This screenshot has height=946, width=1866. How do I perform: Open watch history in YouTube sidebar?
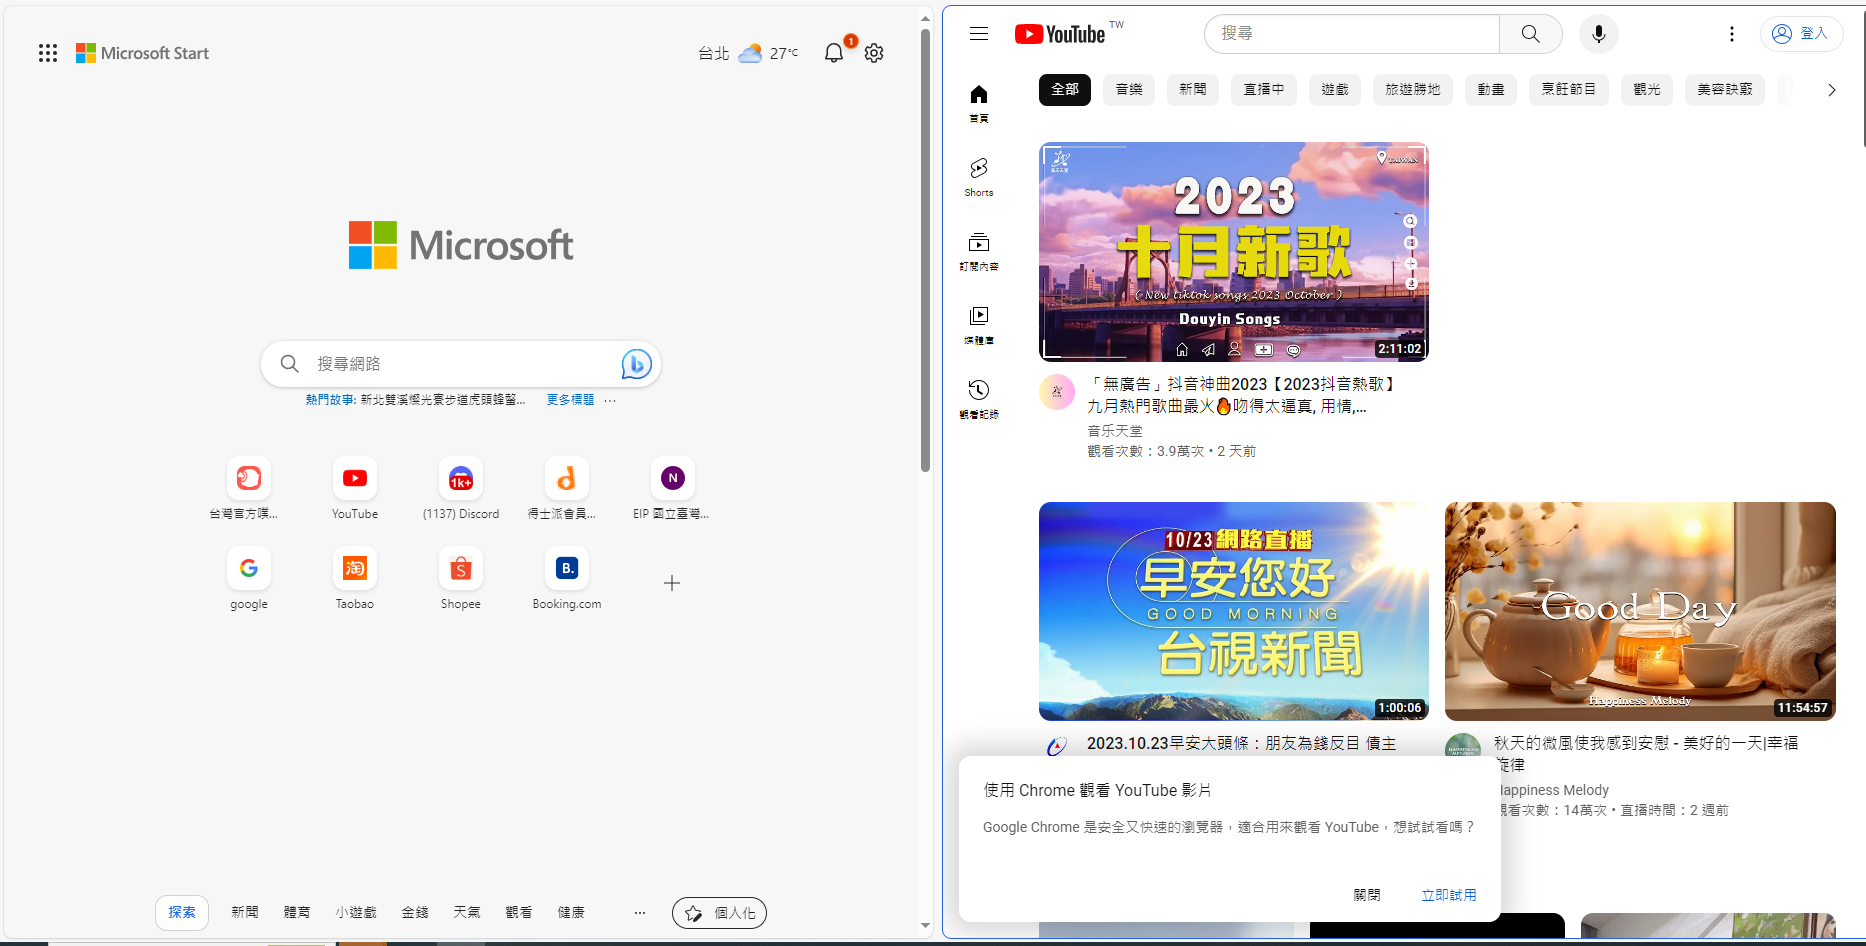click(979, 399)
